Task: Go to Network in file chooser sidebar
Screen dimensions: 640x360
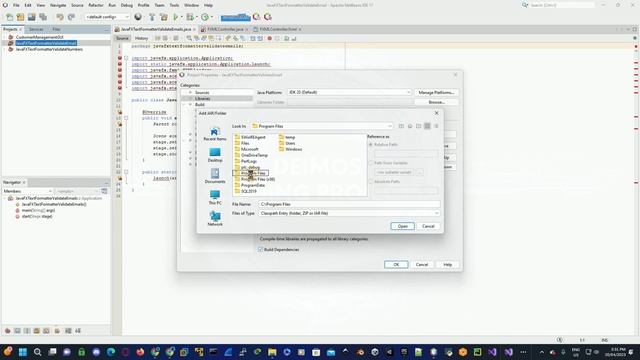Action: [x=215, y=219]
